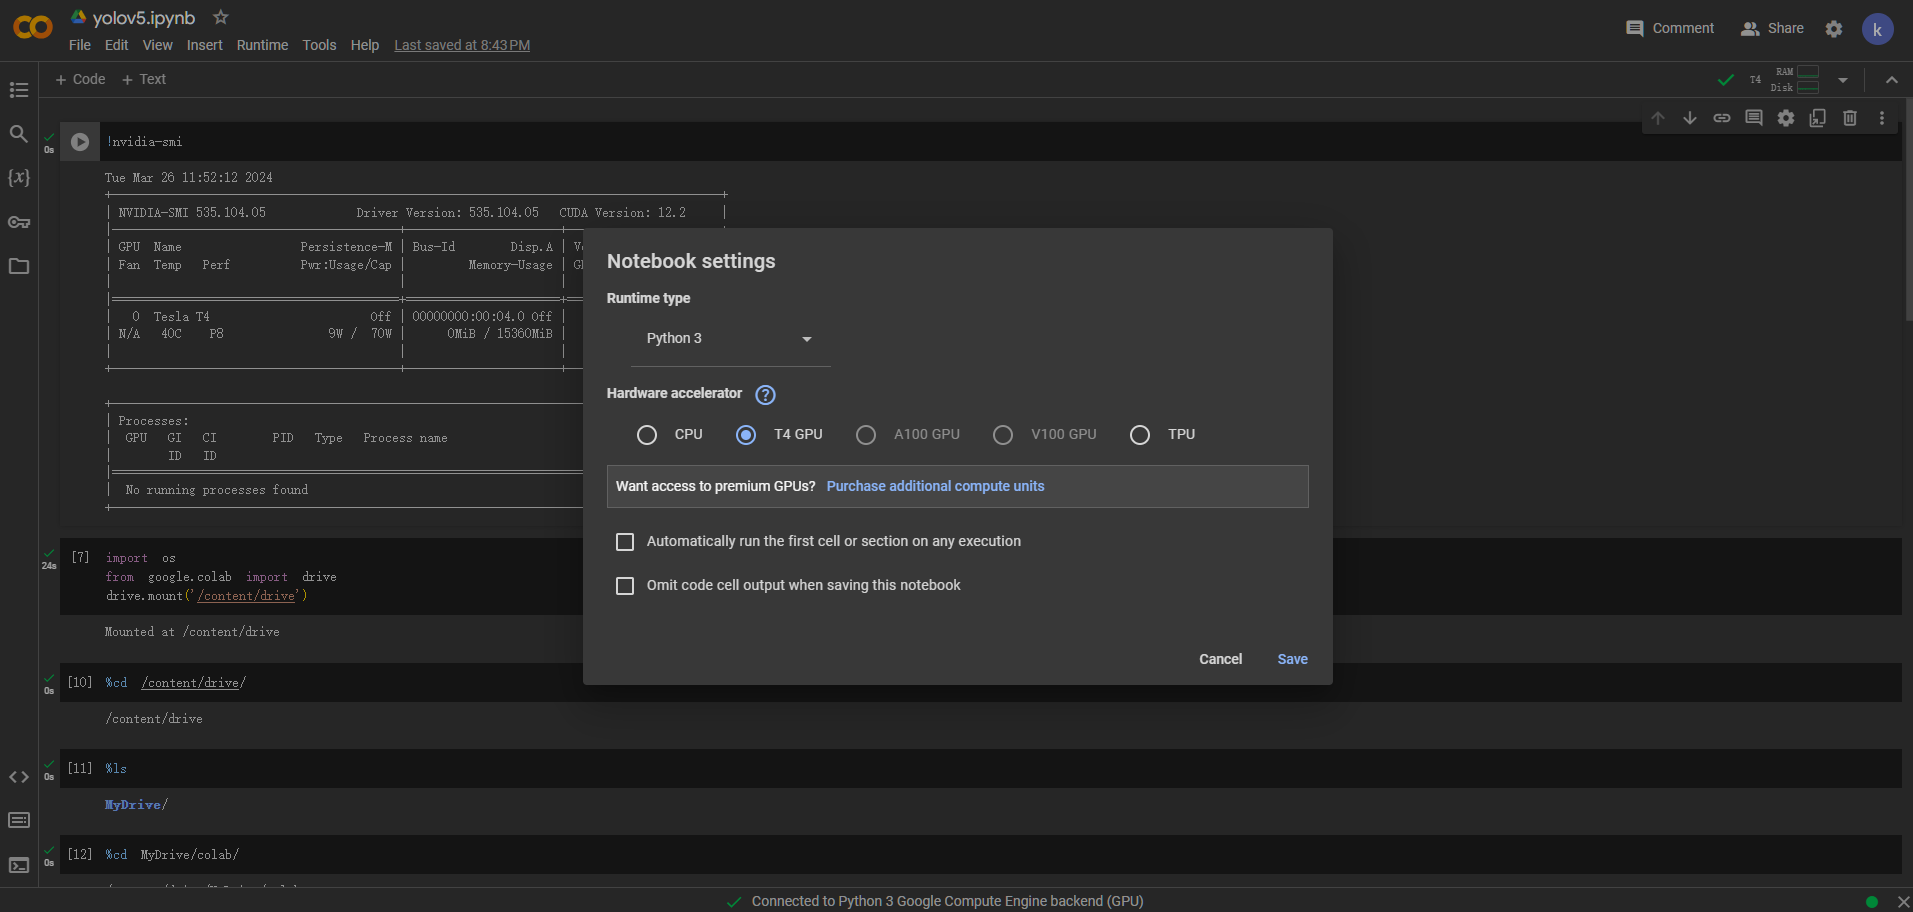
Task: Open the Runtime menu
Action: 262,45
